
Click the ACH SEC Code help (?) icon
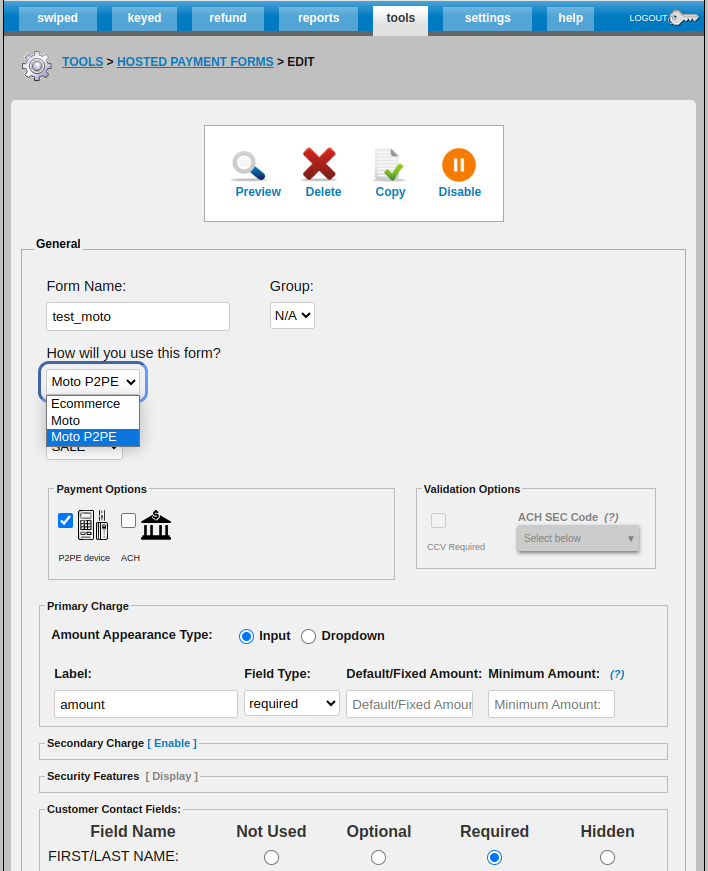[611, 517]
